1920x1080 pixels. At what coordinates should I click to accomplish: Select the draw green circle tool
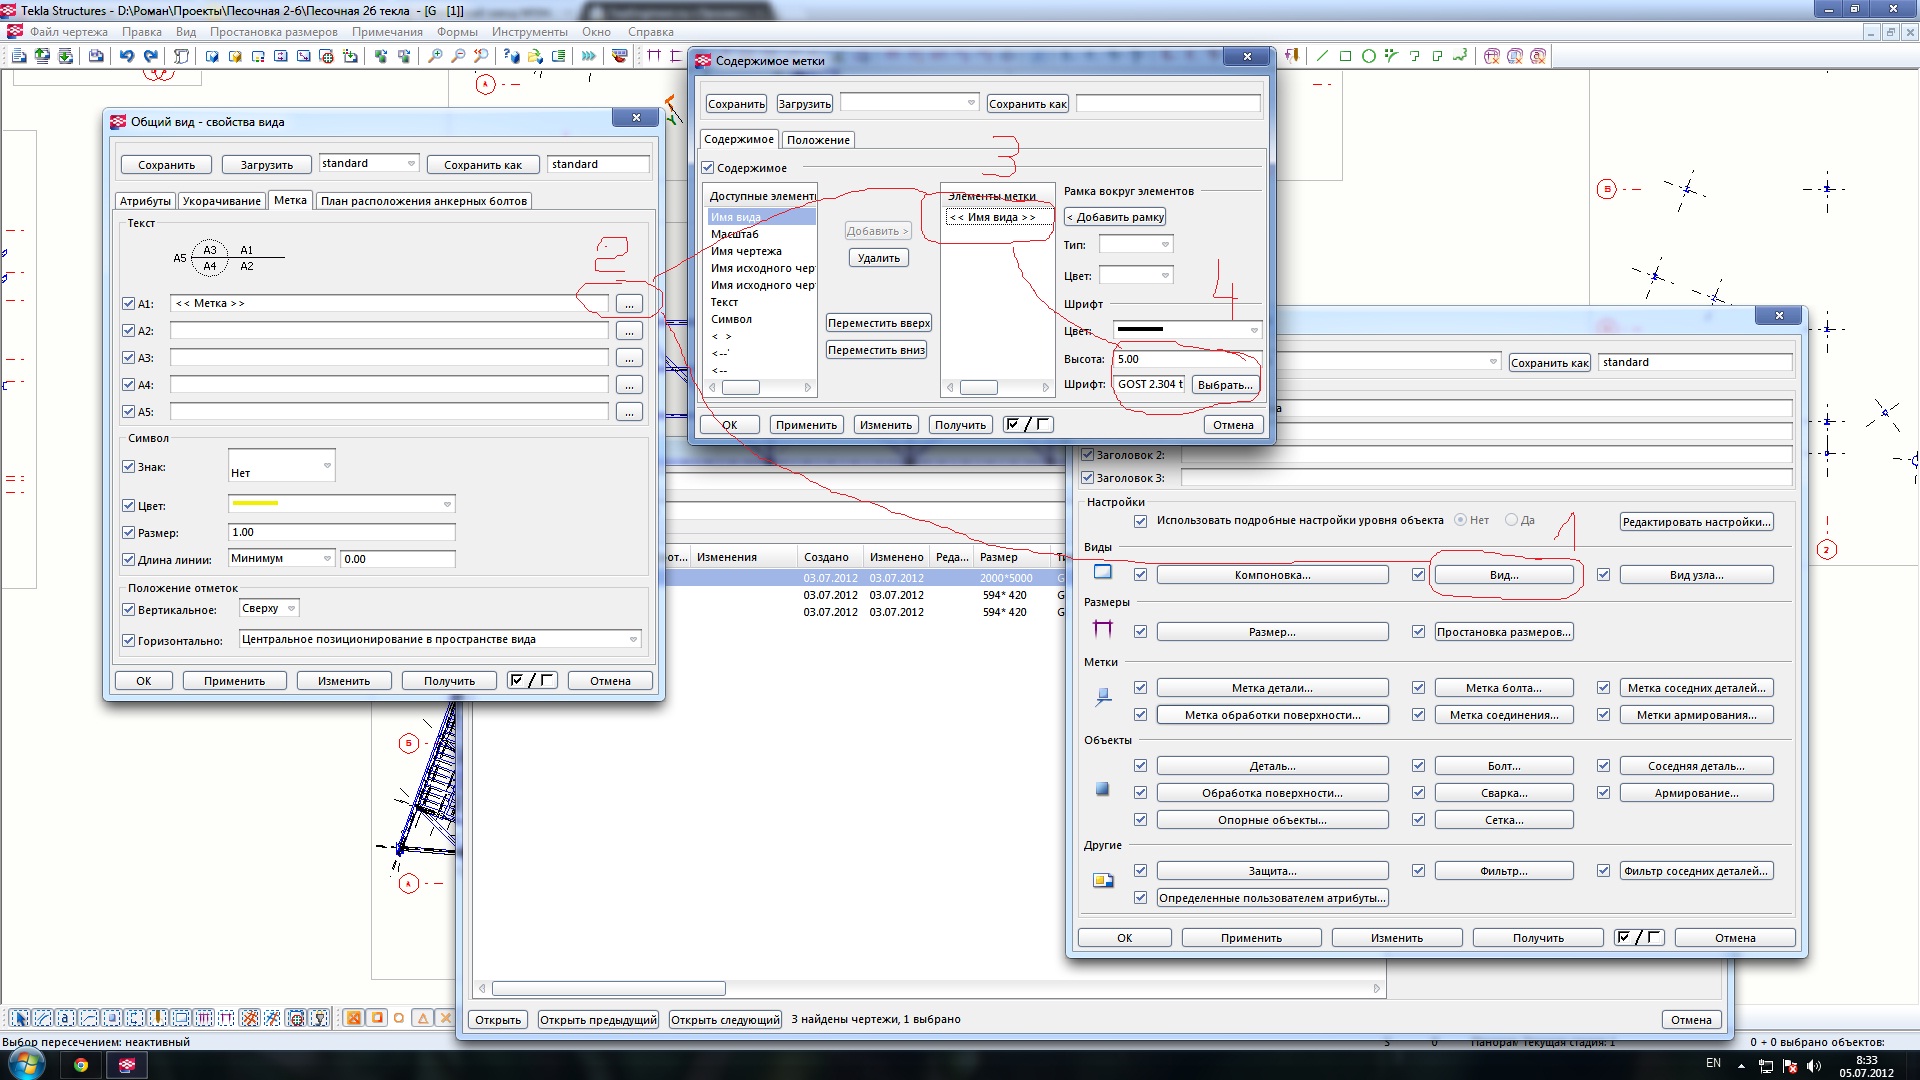1368,57
